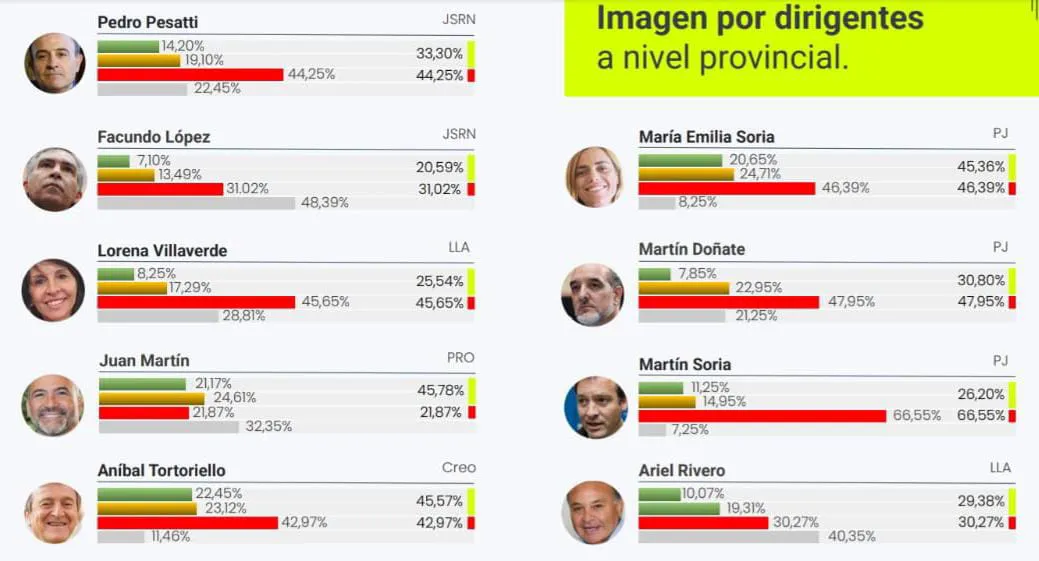1039x561 pixels.
Task: Click Juan Martín's green 21,17% bar
Action: (x=142, y=384)
